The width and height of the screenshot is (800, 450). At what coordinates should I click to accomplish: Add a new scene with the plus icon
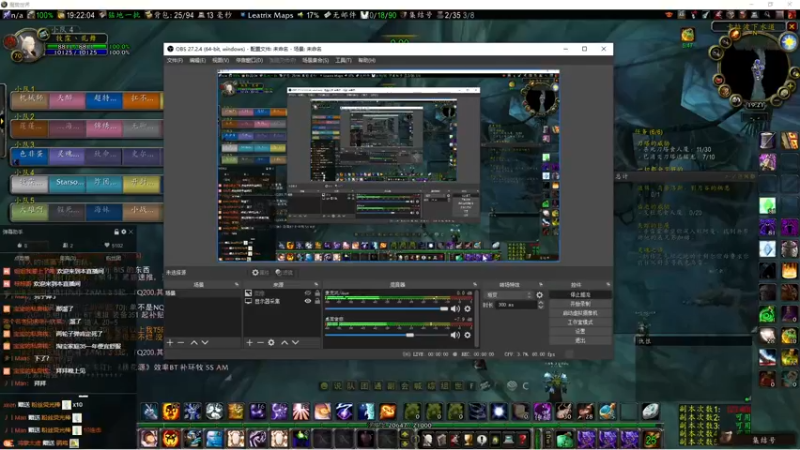point(170,342)
